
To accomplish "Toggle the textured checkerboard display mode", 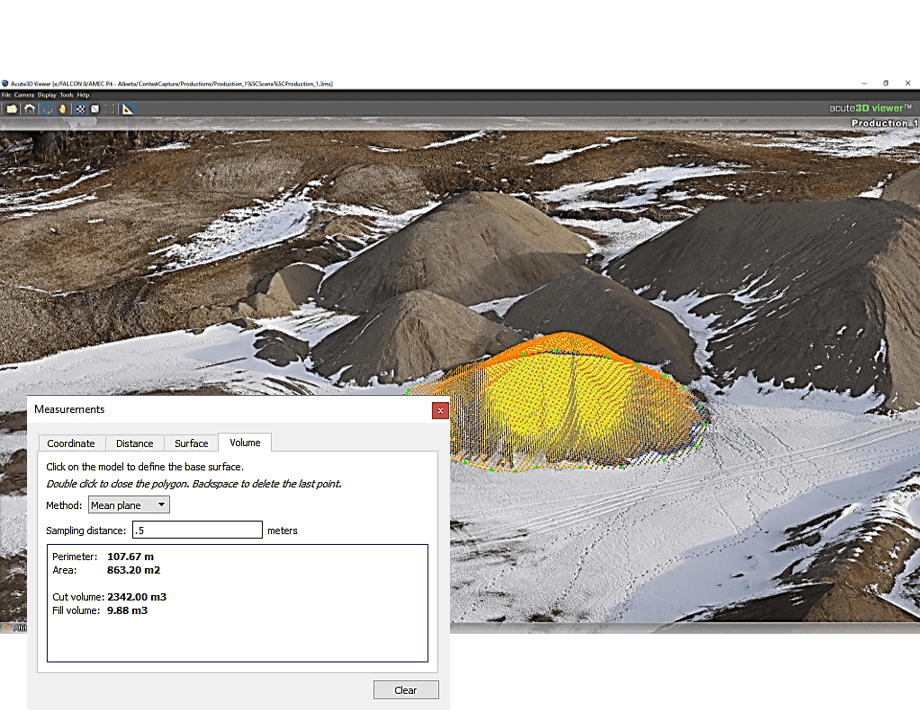I will 80,108.
